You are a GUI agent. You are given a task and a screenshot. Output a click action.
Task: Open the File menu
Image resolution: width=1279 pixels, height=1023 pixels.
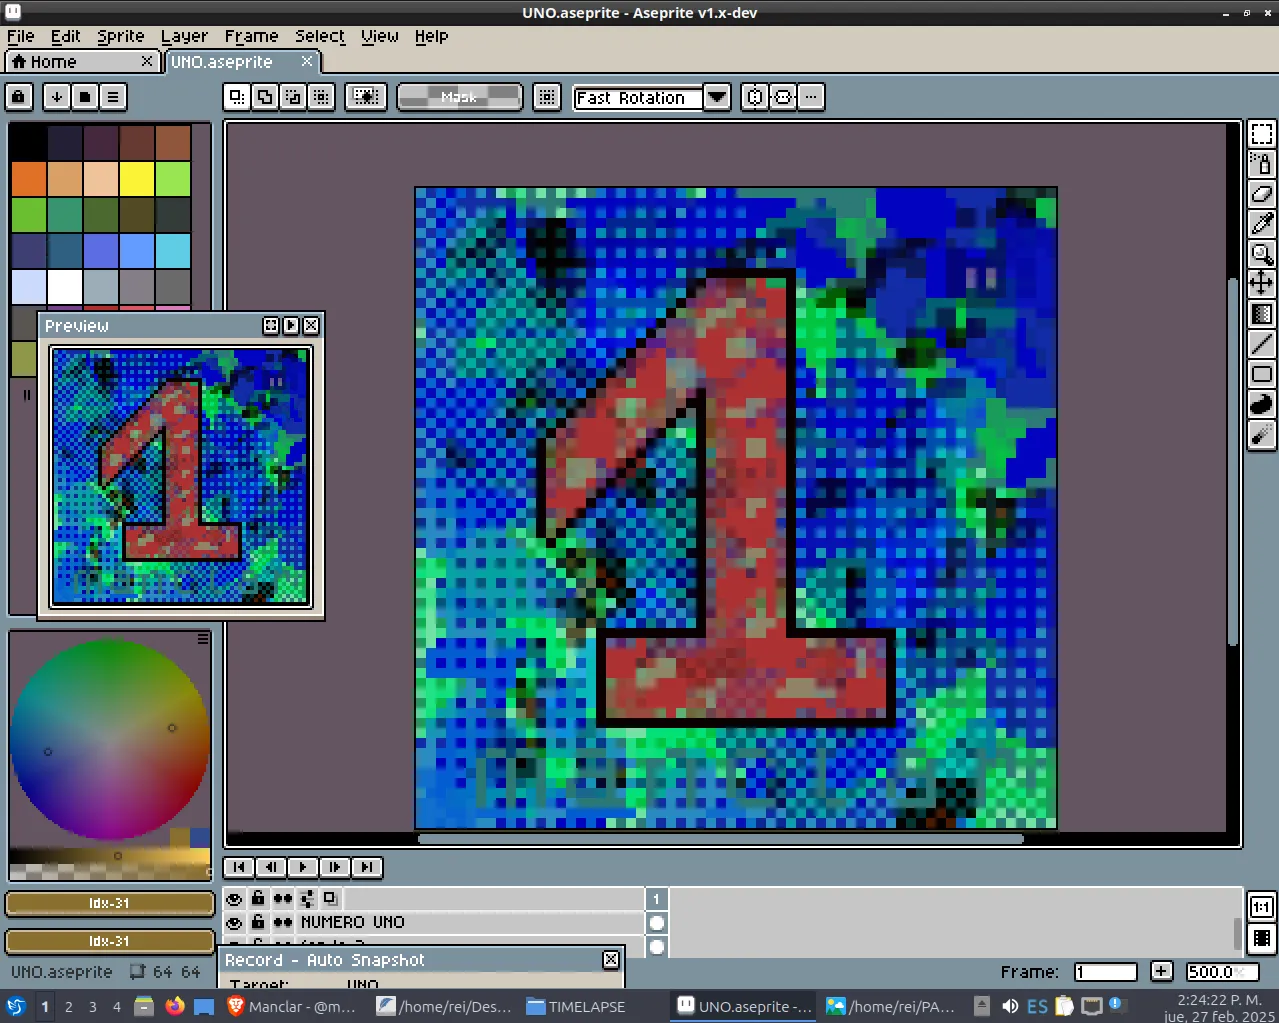click(21, 36)
